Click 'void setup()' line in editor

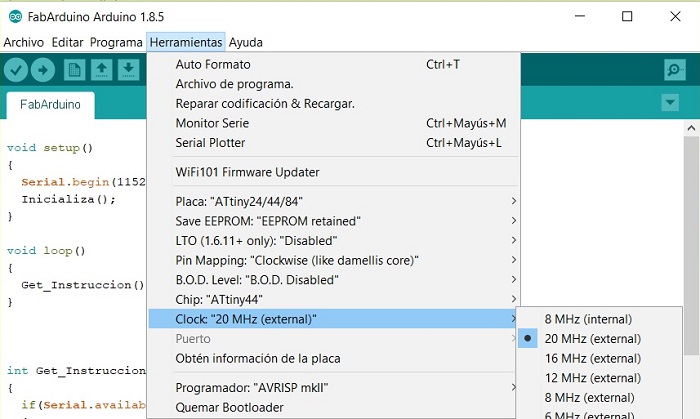click(50, 148)
